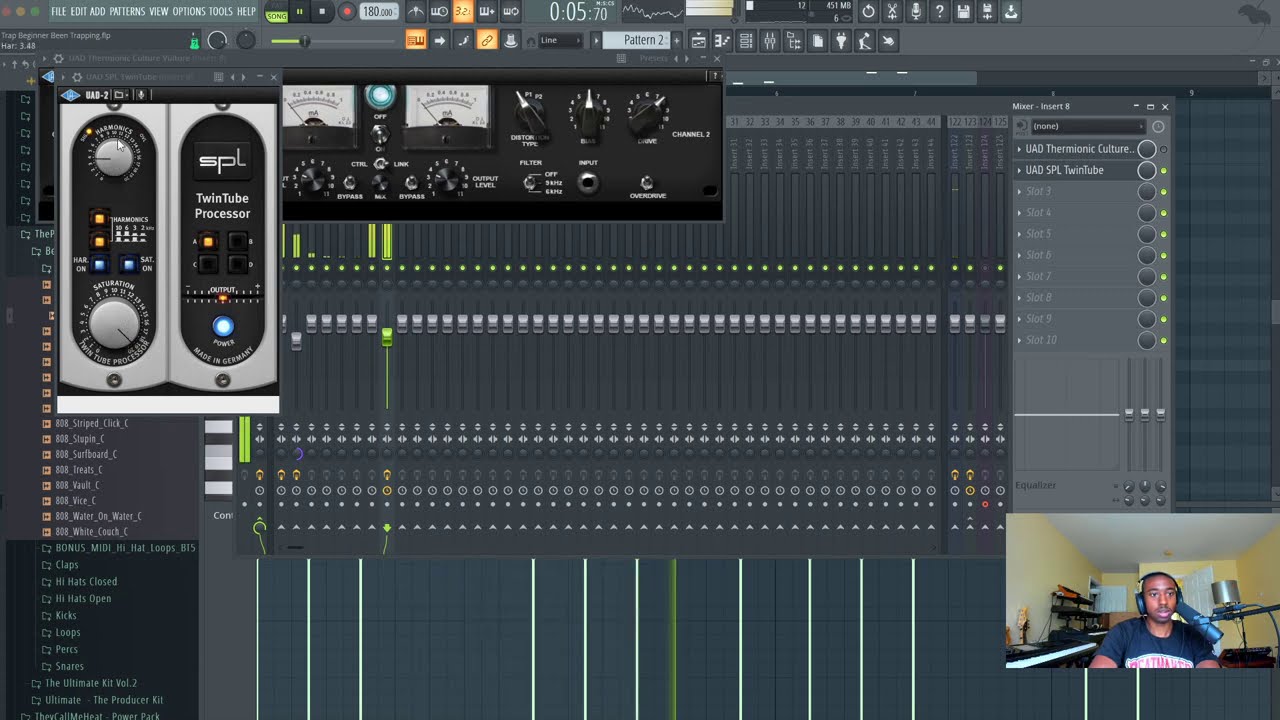This screenshot has width=1280, height=720.
Task: Stop playback with the stop button
Action: (322, 12)
